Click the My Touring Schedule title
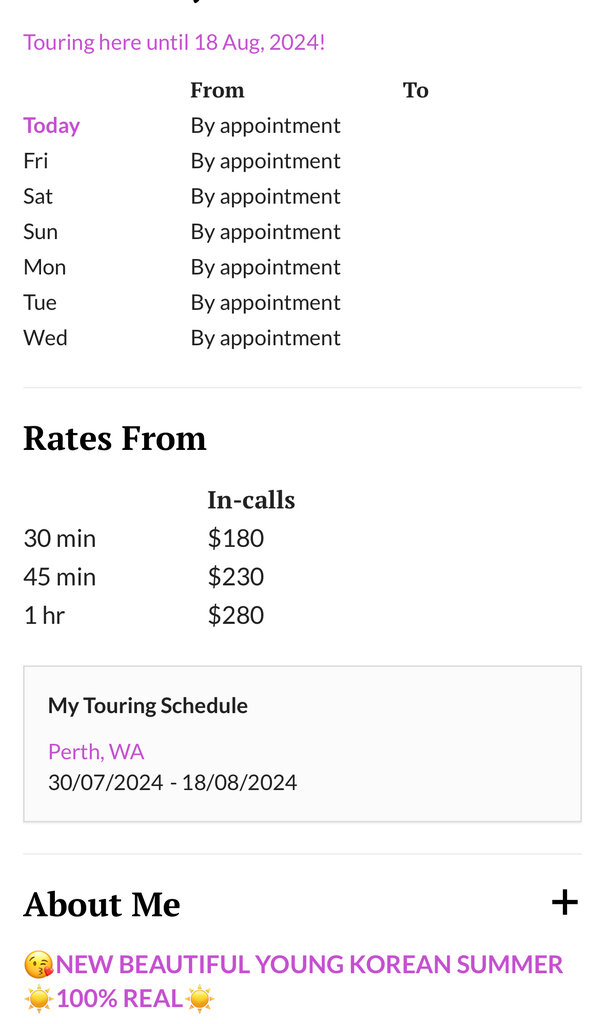Image resolution: width=605 pixels, height=1024 pixels. pos(148,705)
